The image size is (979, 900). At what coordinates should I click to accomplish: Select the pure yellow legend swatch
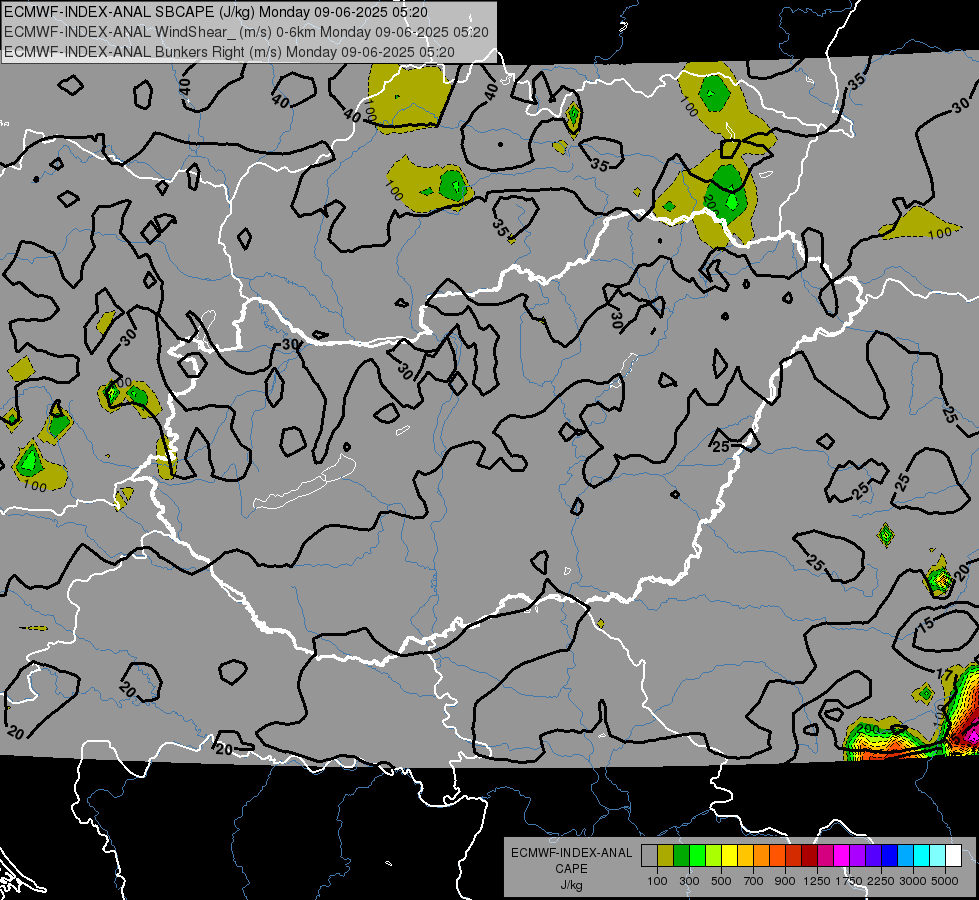tap(729, 856)
